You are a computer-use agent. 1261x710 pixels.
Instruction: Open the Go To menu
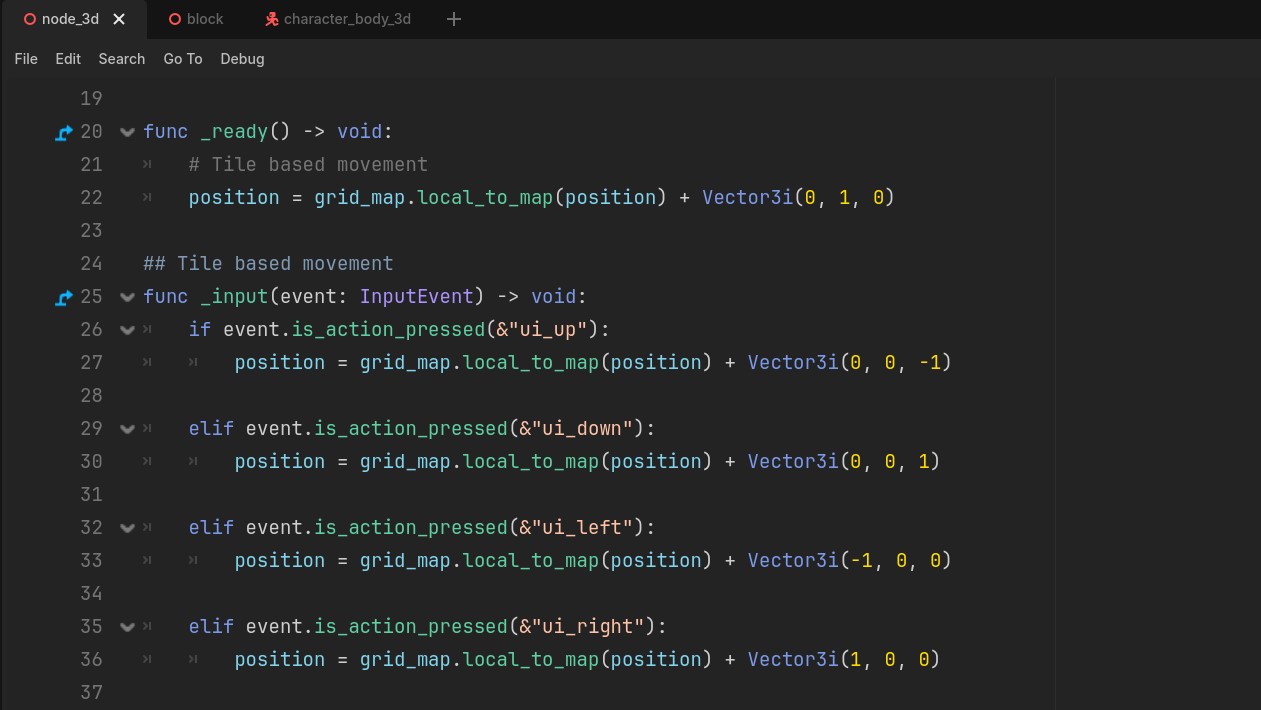pyautogui.click(x=183, y=59)
